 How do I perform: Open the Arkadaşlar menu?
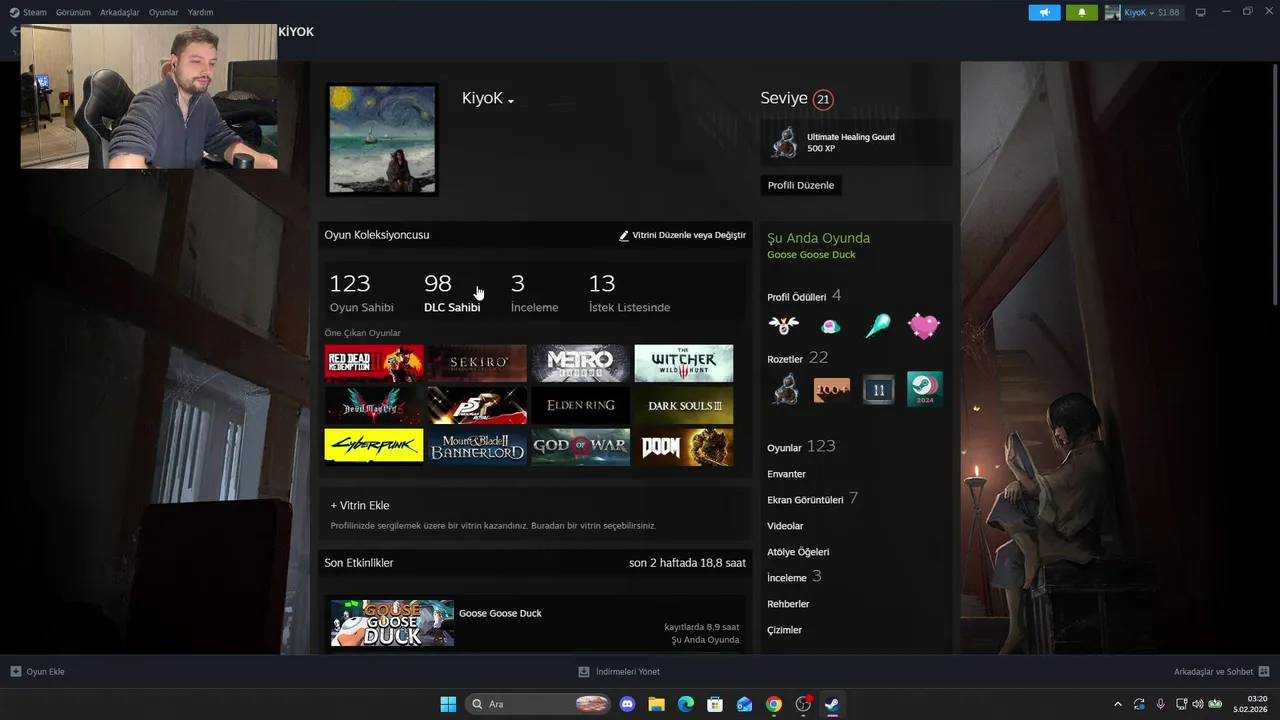click(x=120, y=13)
